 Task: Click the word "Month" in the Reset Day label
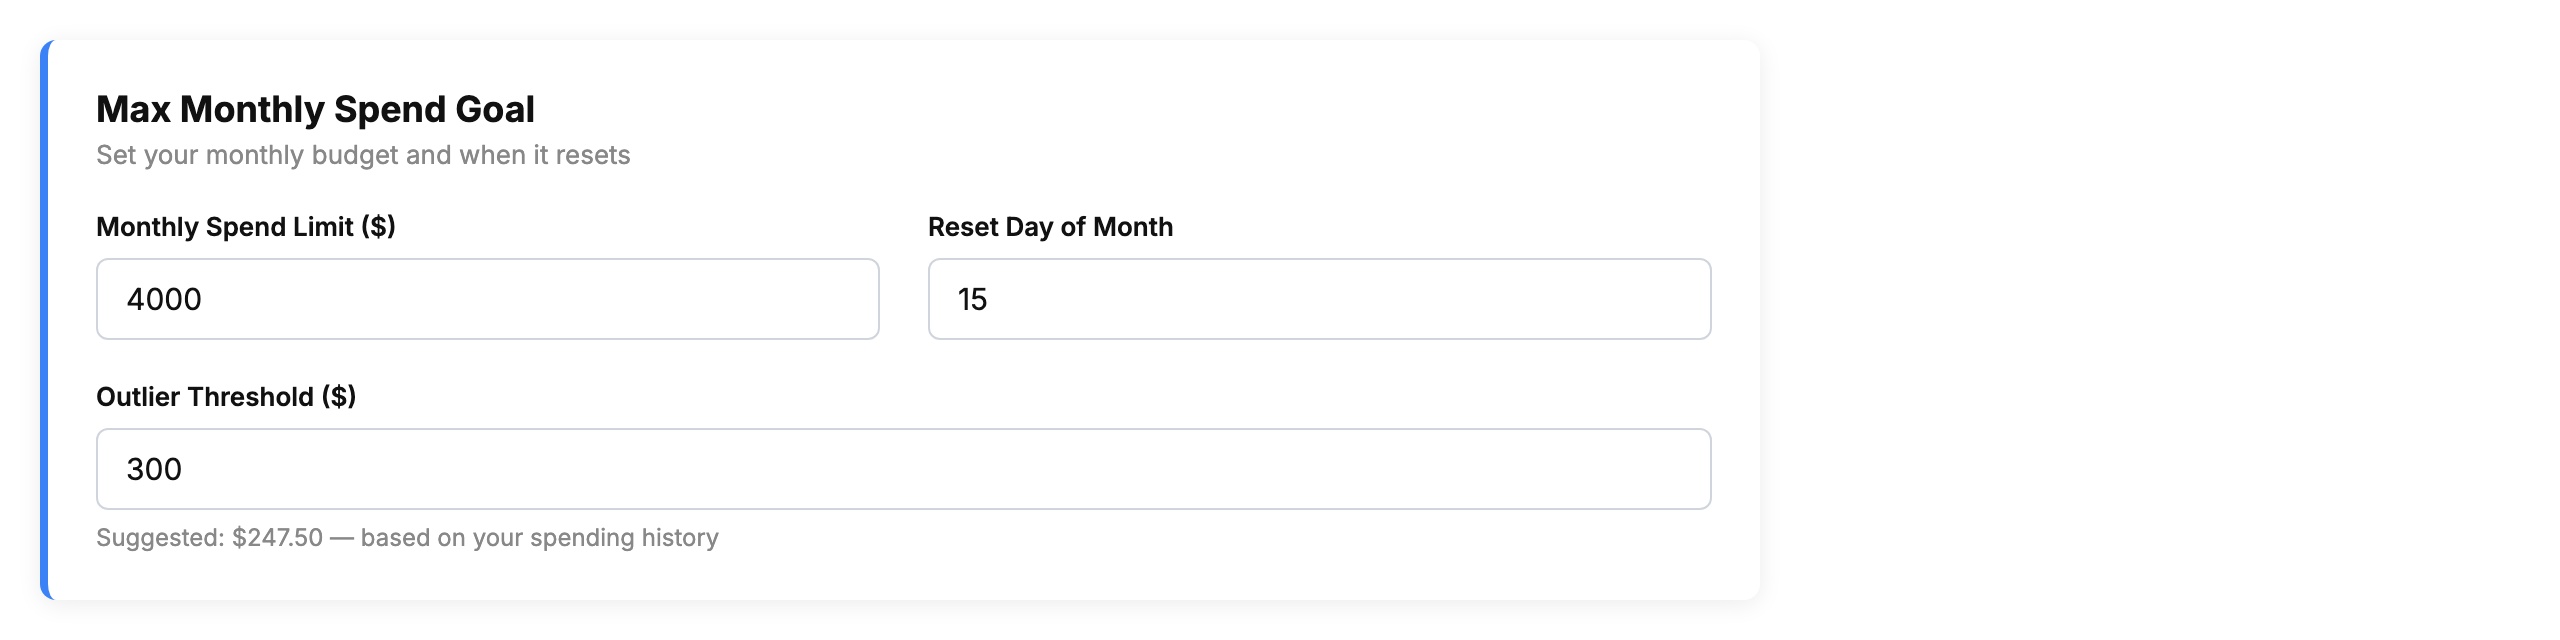pyautogui.click(x=1133, y=227)
